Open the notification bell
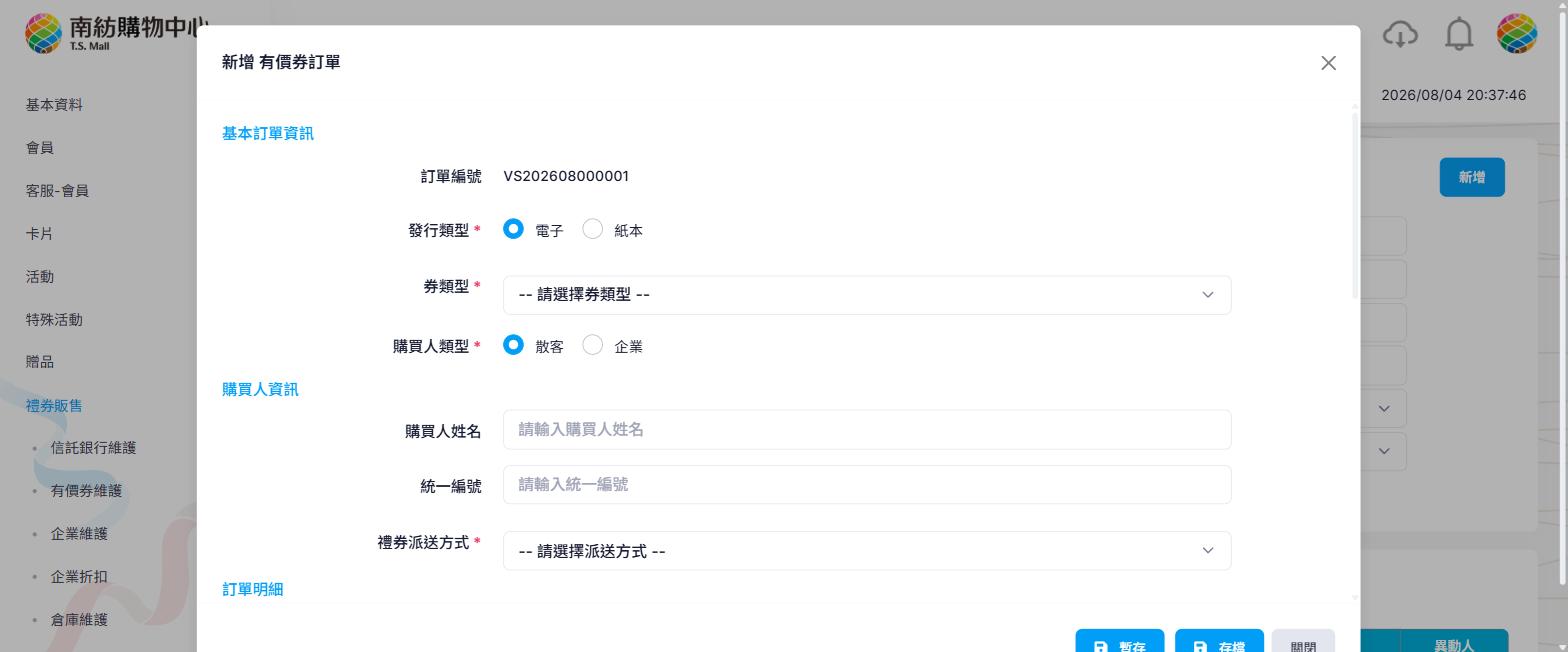Image resolution: width=1568 pixels, height=652 pixels. [1459, 34]
